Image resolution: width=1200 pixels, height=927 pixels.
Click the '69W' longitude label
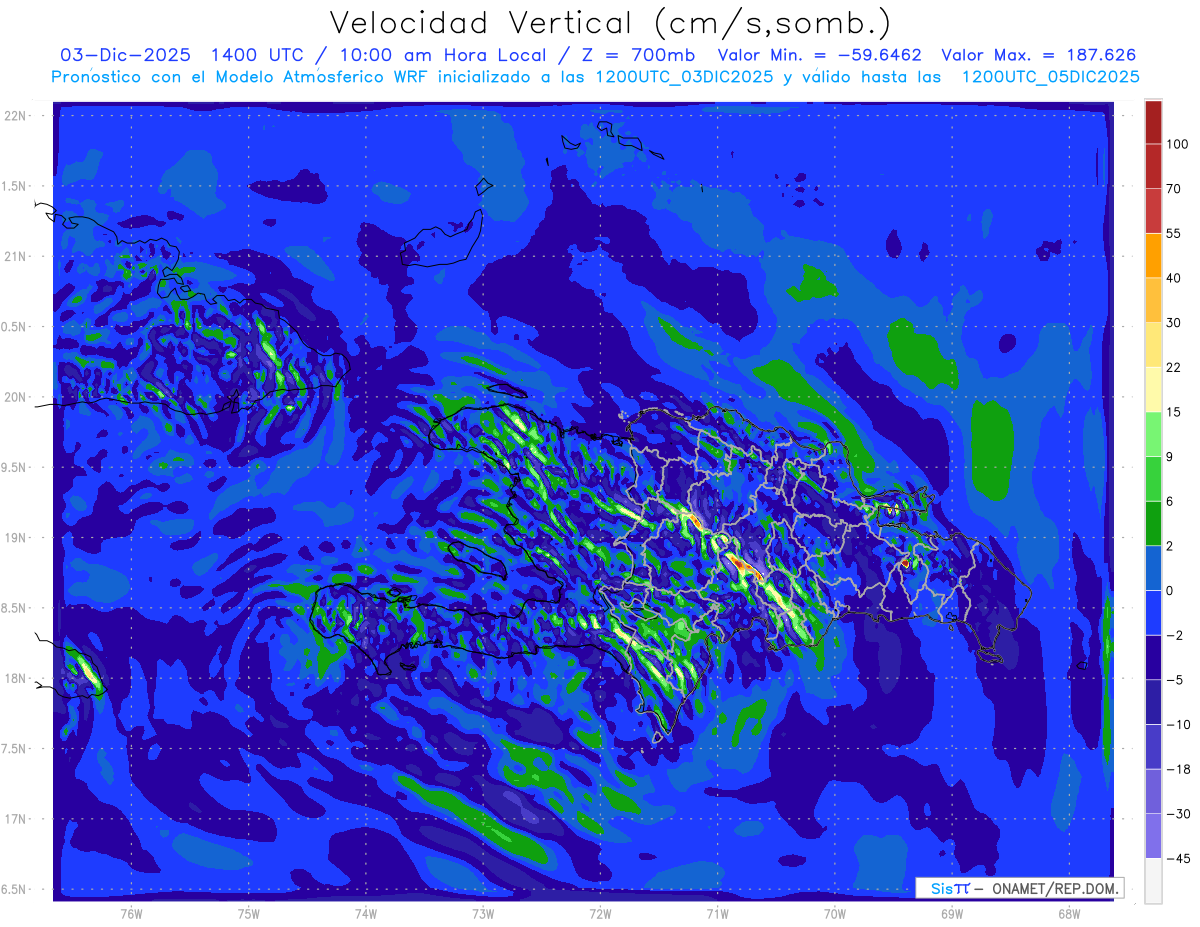(952, 914)
